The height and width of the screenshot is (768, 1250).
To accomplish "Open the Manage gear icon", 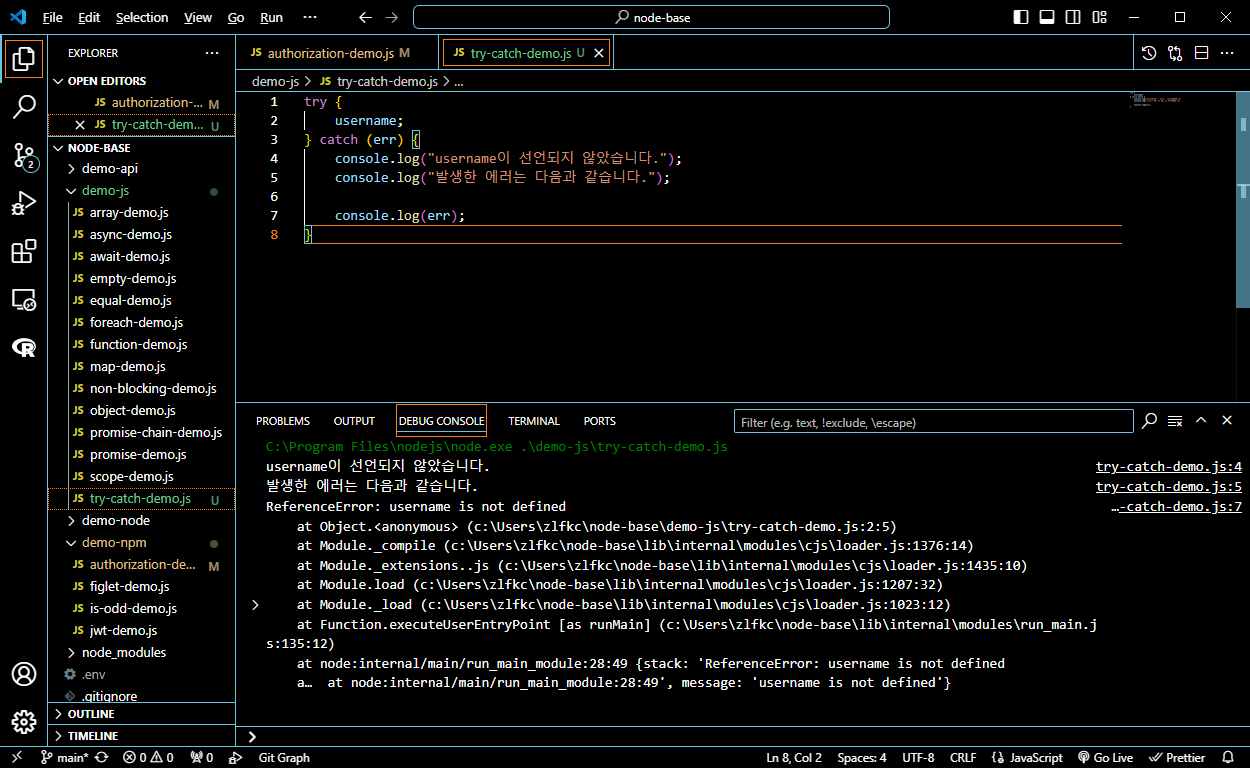I will pyautogui.click(x=24, y=721).
